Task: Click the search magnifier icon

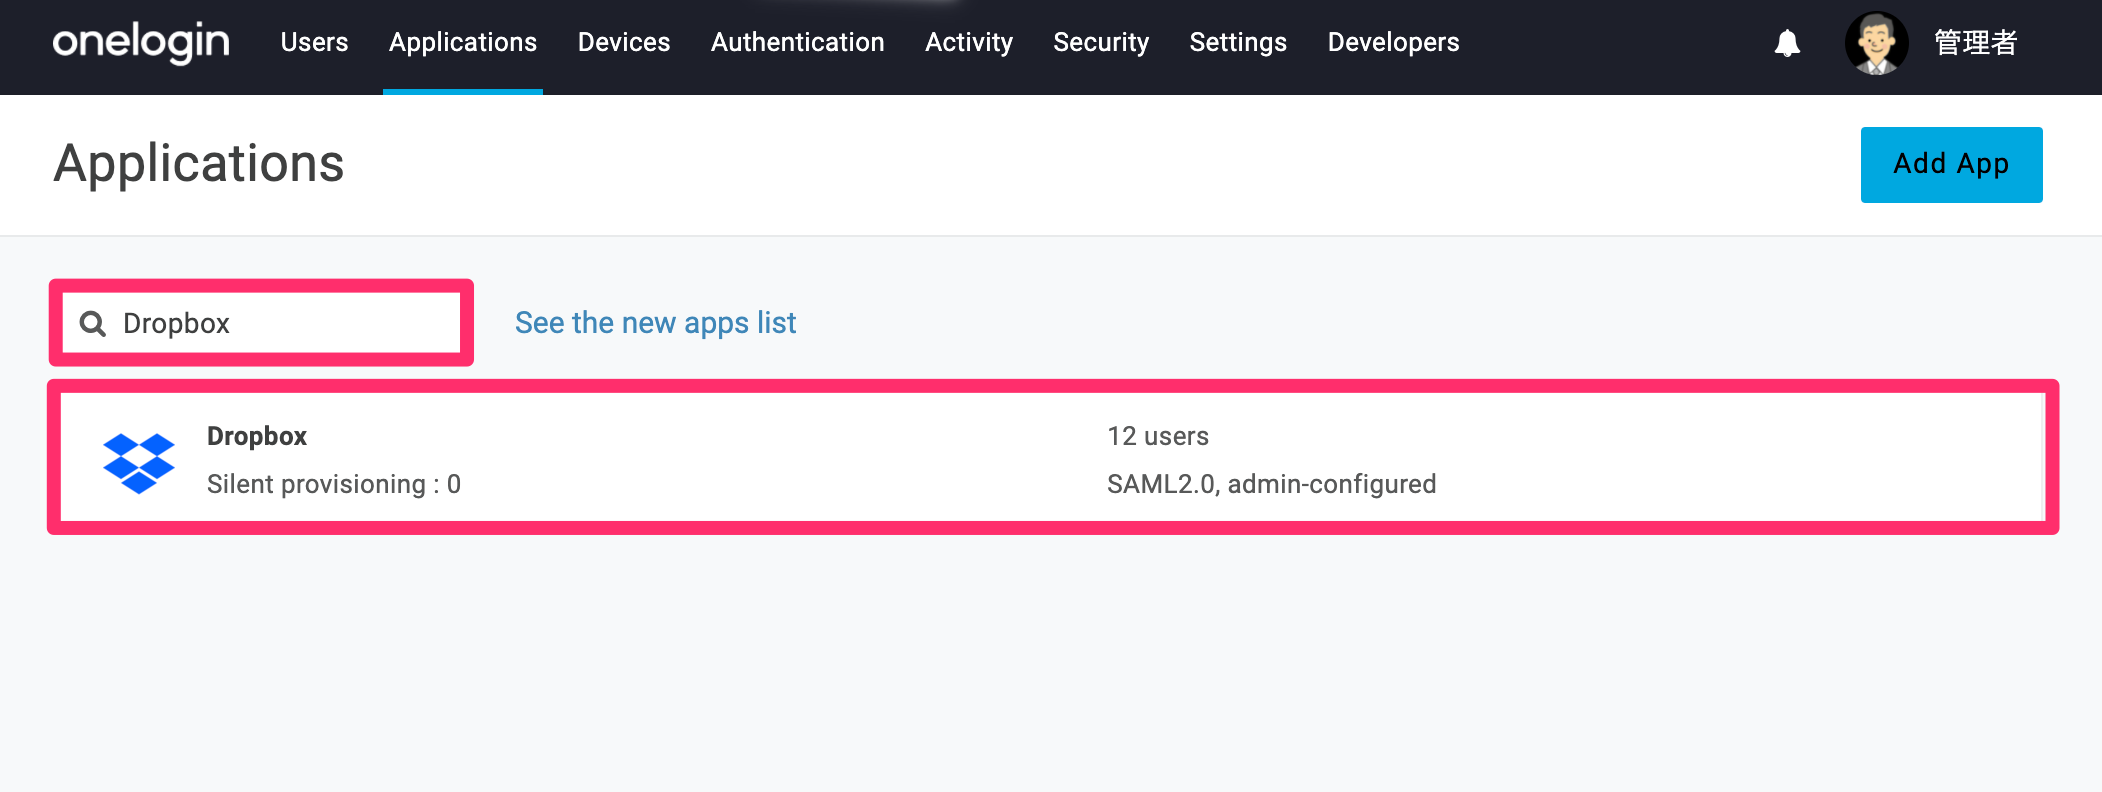Action: coord(93,323)
